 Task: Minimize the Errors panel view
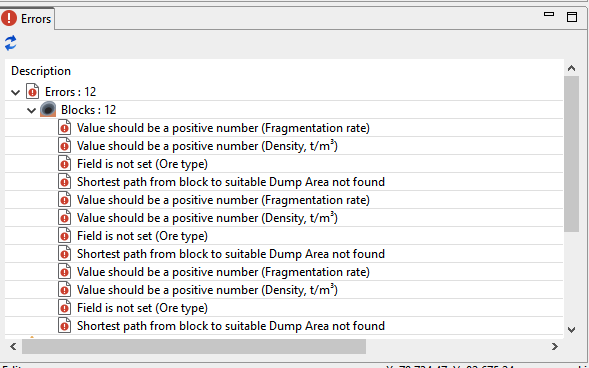549,14
